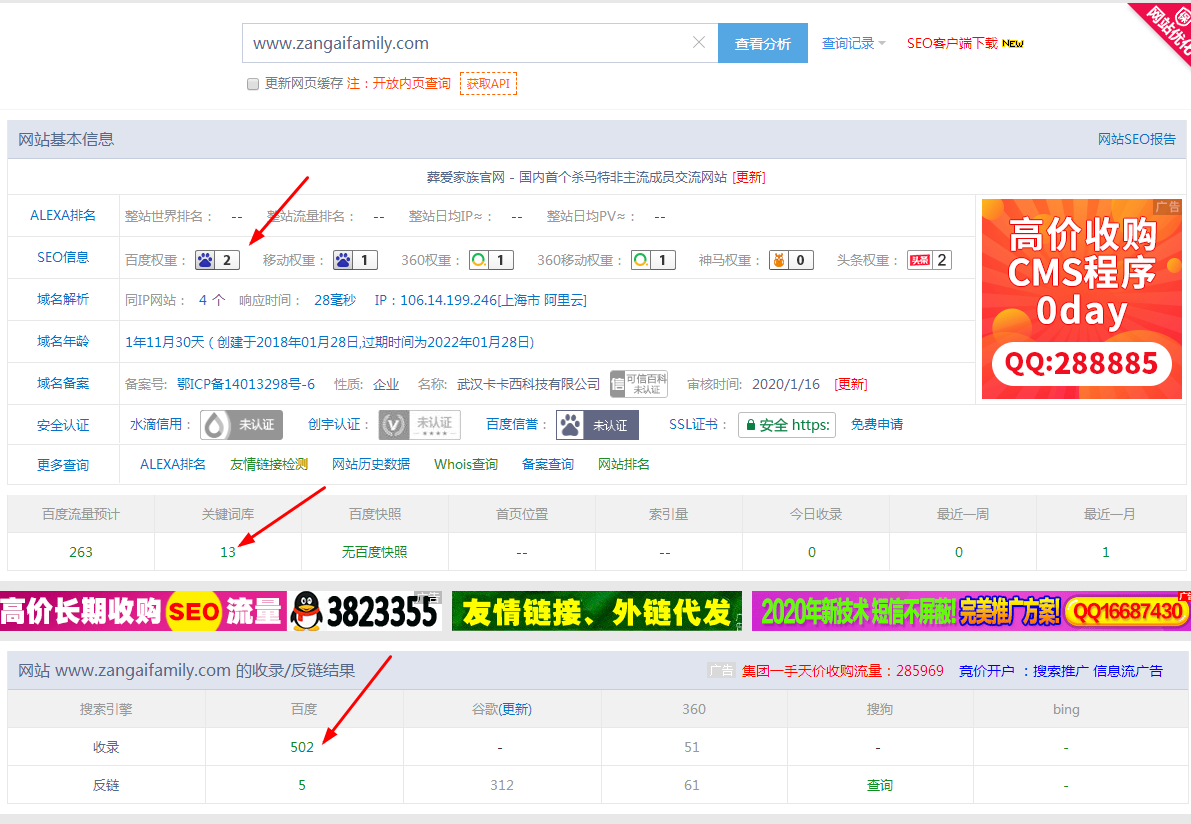The width and height of the screenshot is (1191, 824).
Task: Click the 获取API button
Action: tap(488, 84)
